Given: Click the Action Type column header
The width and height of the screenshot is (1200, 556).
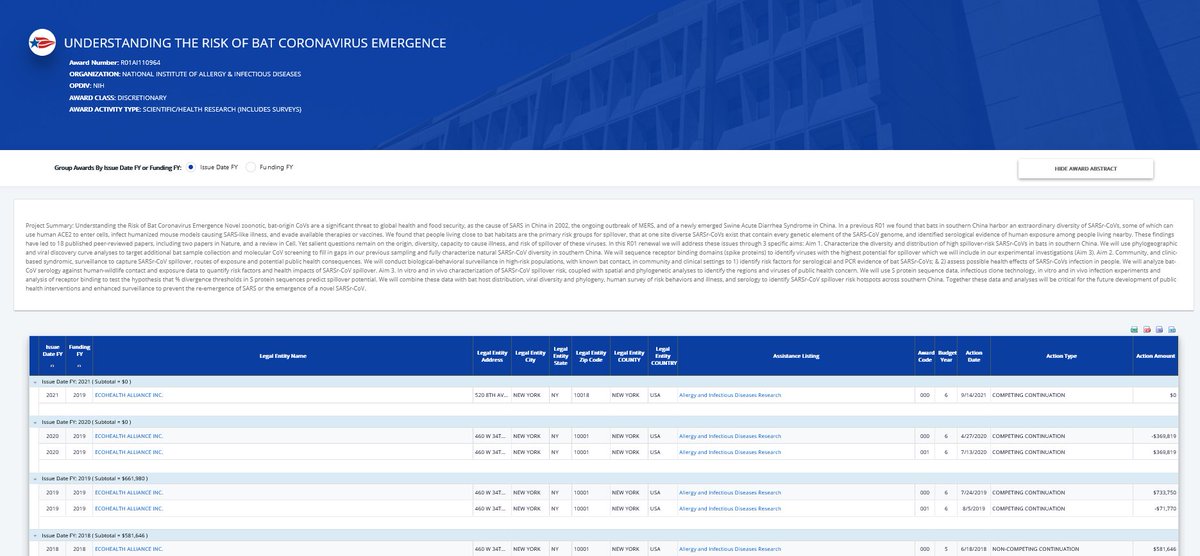Looking at the screenshot, I should pos(1062,355).
